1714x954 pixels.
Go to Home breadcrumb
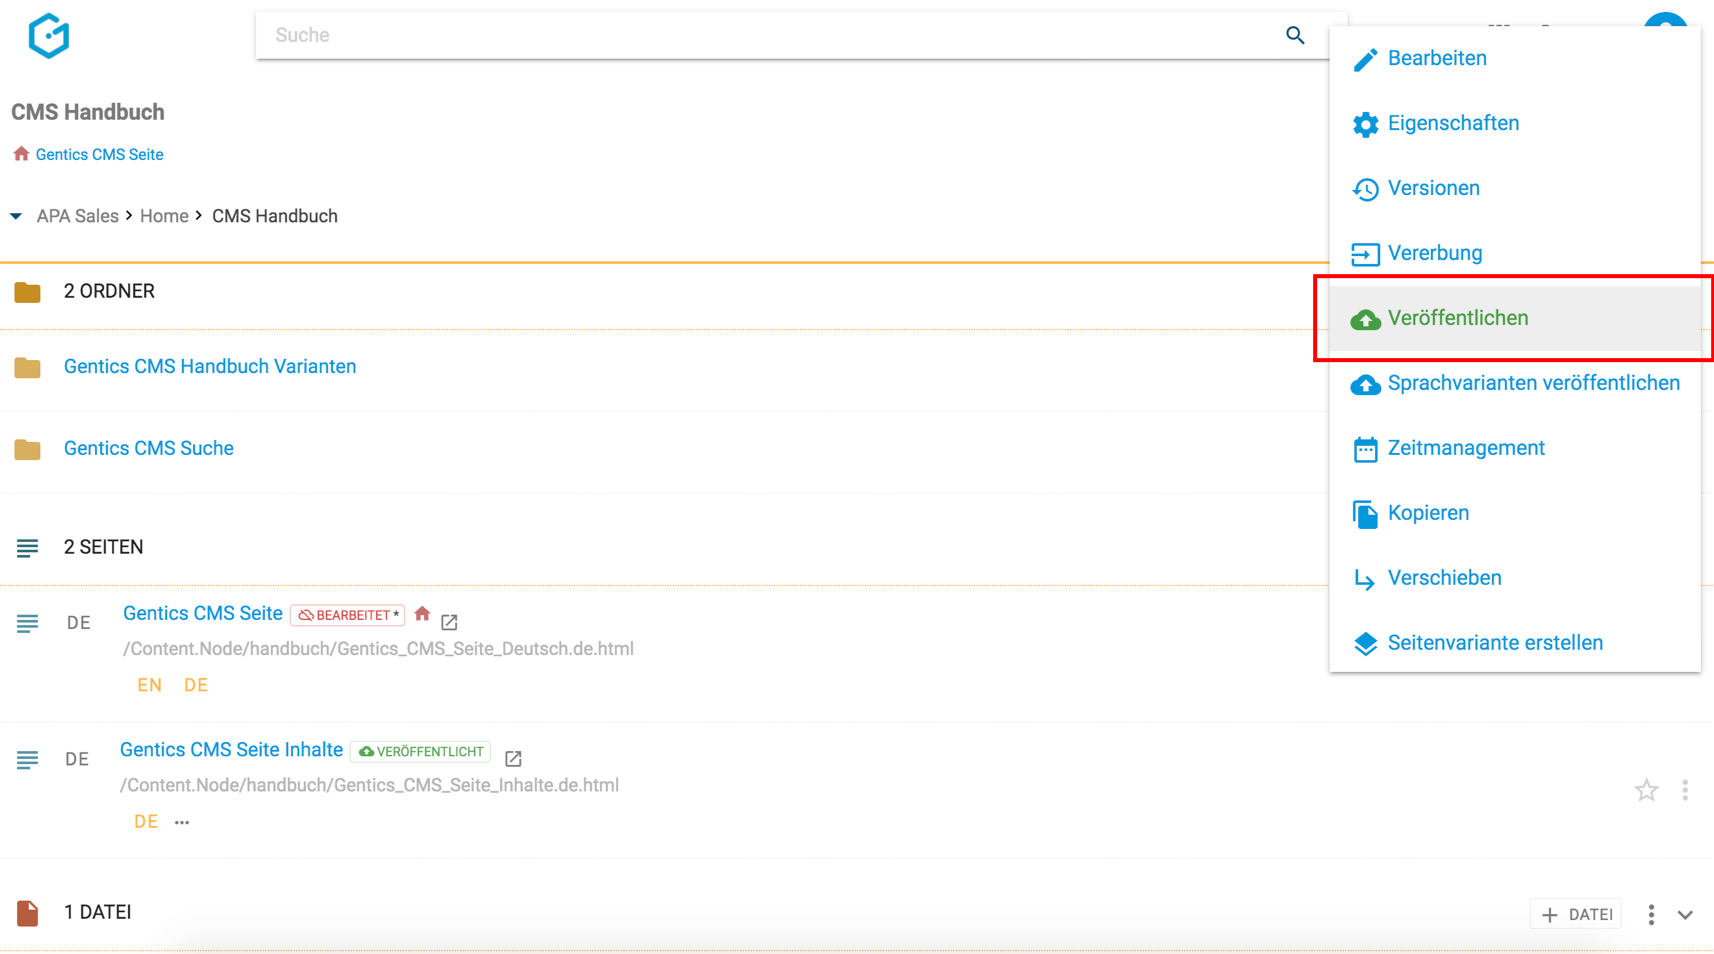pyautogui.click(x=164, y=216)
